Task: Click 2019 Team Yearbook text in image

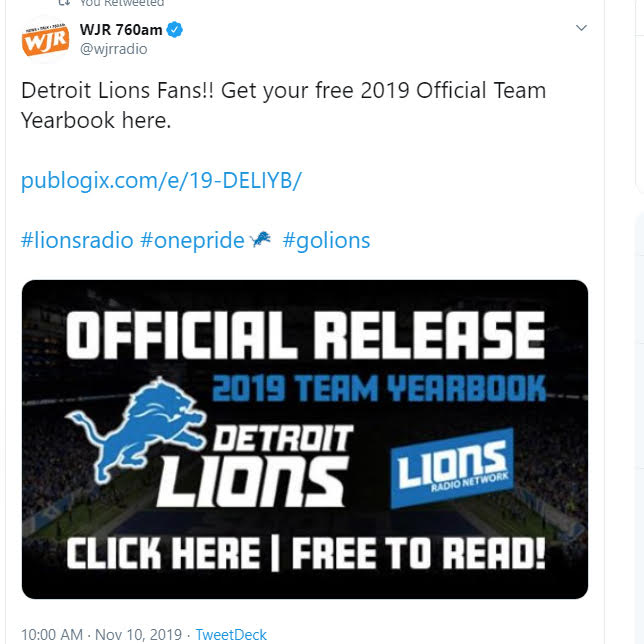Action: click(x=379, y=388)
